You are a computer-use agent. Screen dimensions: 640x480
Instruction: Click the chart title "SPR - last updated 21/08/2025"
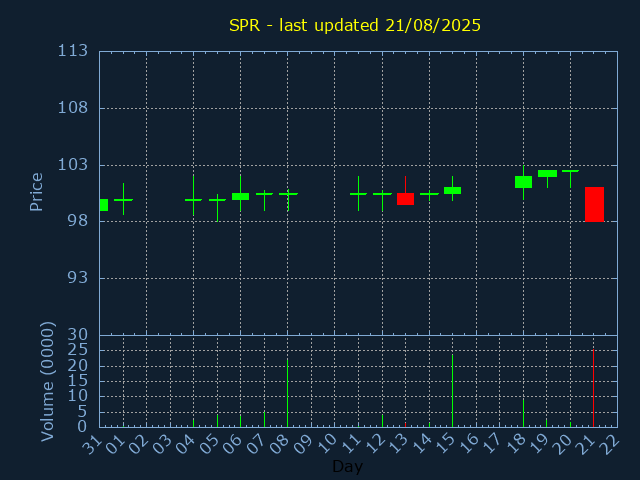click(x=355, y=25)
